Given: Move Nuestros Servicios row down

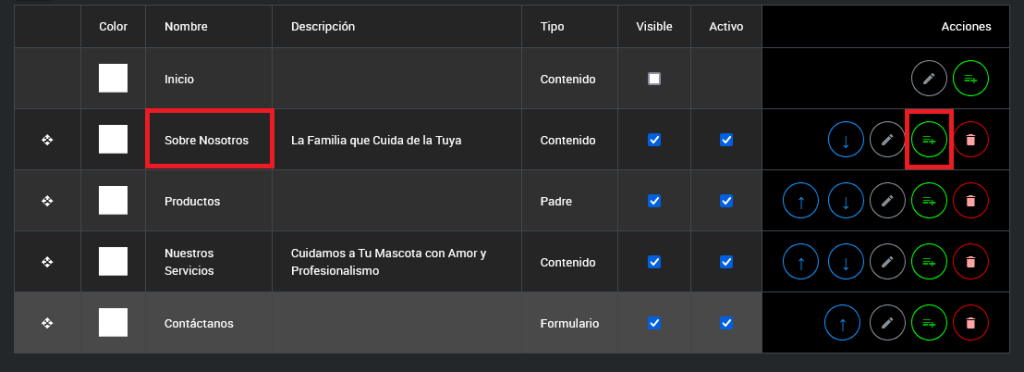Looking at the screenshot, I should [846, 262].
